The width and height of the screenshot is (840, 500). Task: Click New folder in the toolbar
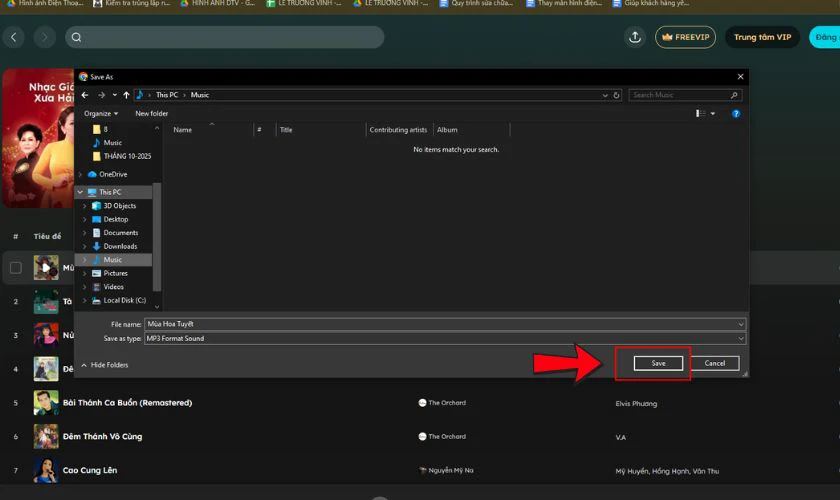[x=152, y=114]
